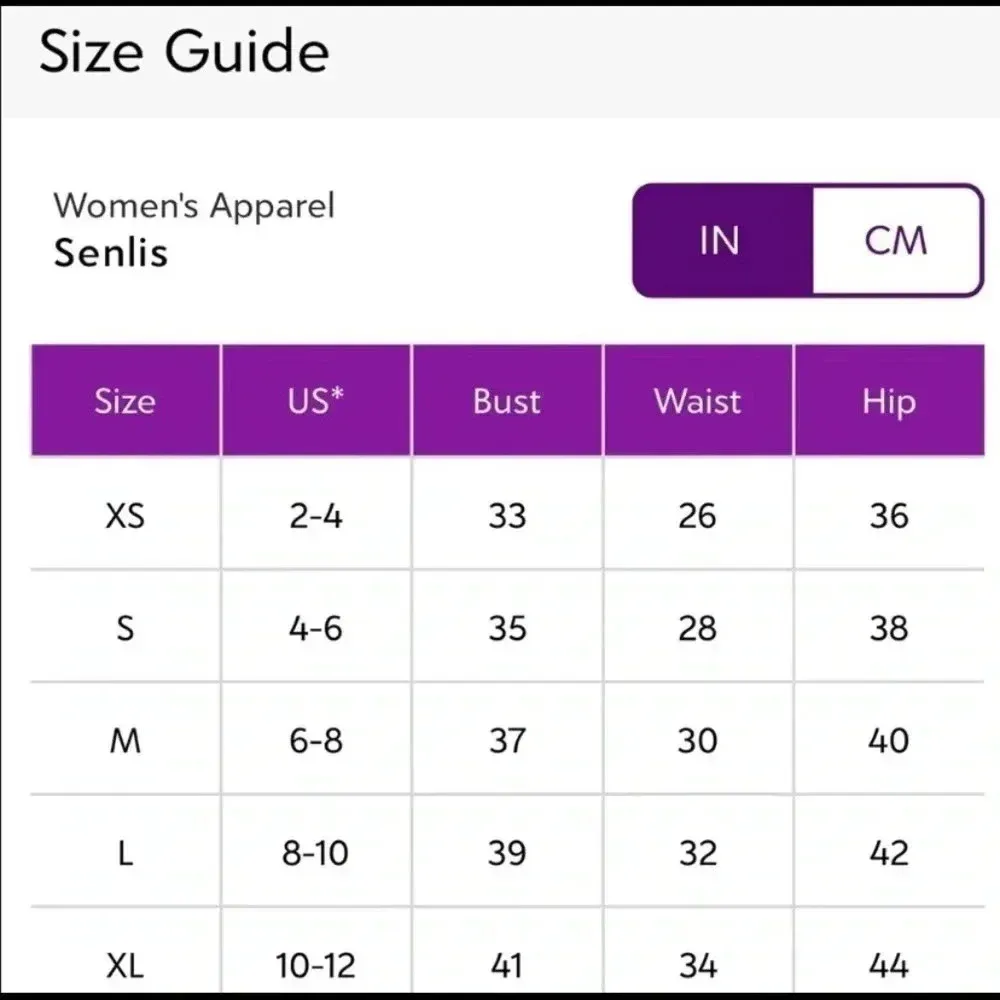
Task: Click the Bust column header
Action: (x=507, y=401)
